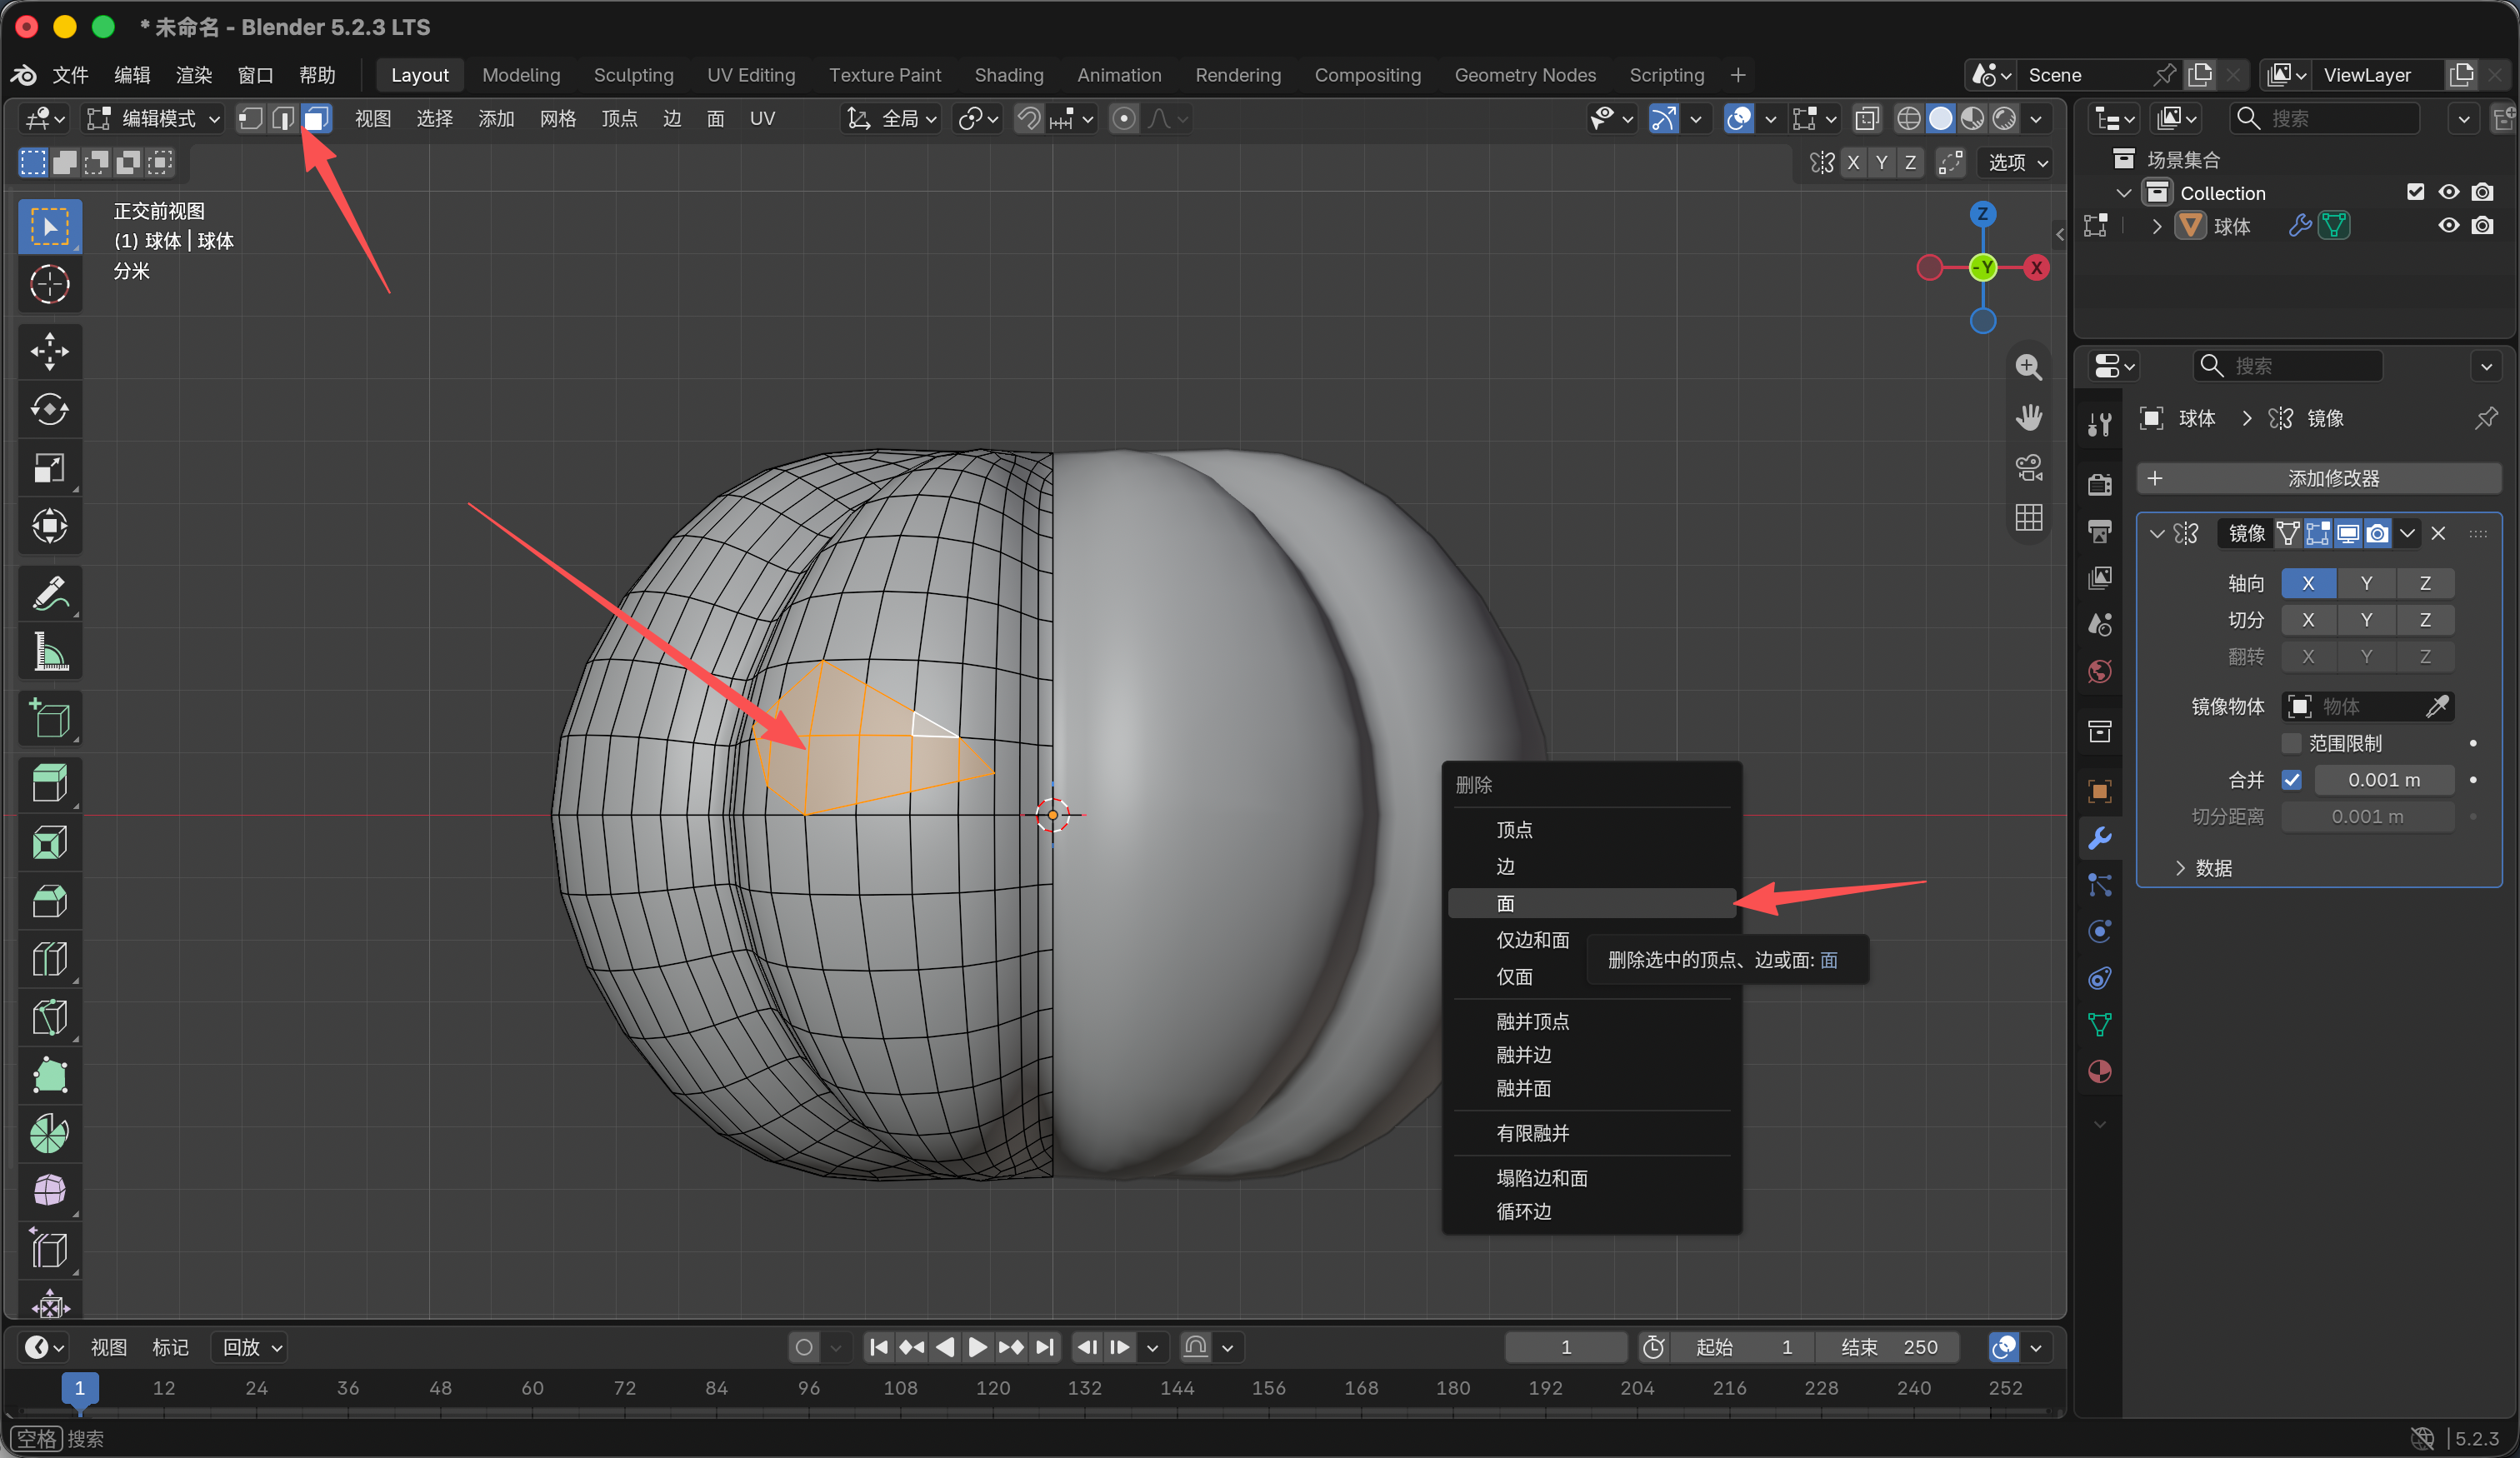This screenshot has width=2520, height=1458.
Task: Pick the 3D Cursor tool
Action: point(49,284)
